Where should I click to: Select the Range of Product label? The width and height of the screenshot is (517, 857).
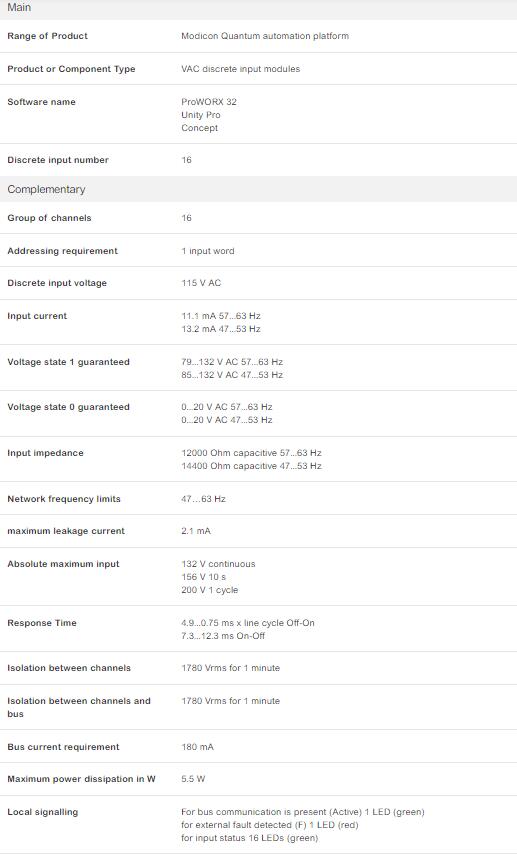48,36
